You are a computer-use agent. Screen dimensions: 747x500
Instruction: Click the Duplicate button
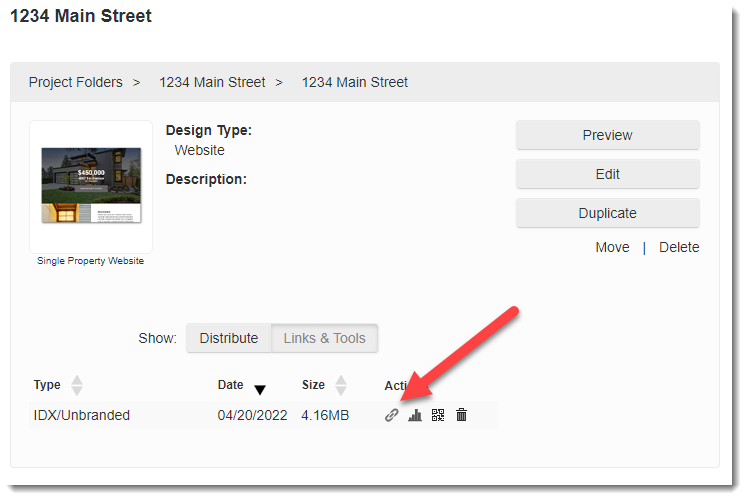pos(607,213)
